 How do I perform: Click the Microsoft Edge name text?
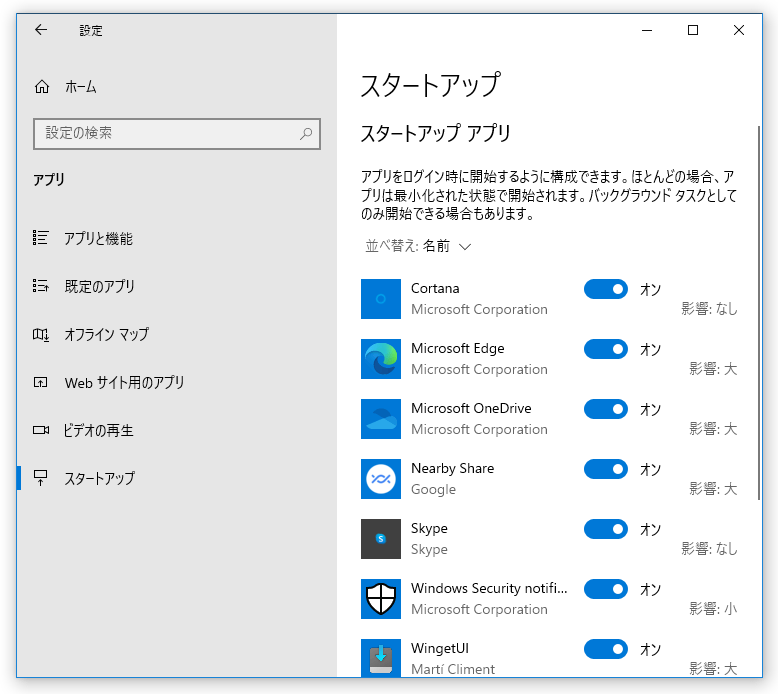[x=457, y=349]
